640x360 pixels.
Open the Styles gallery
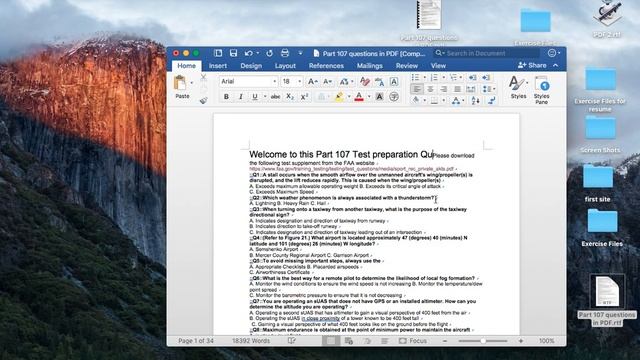click(x=518, y=87)
